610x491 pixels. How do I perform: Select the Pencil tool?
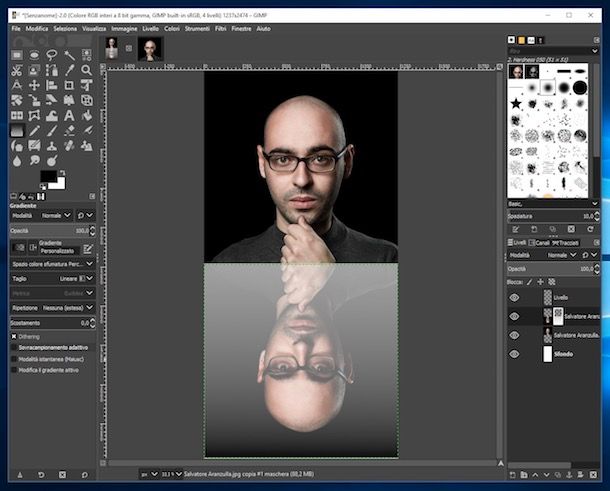[34, 130]
